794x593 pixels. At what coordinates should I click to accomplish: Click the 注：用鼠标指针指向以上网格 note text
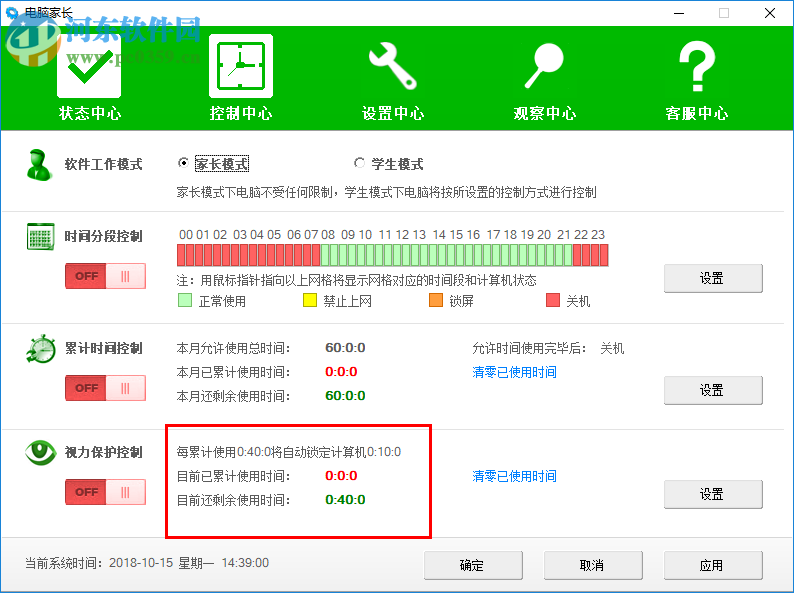tap(356, 280)
